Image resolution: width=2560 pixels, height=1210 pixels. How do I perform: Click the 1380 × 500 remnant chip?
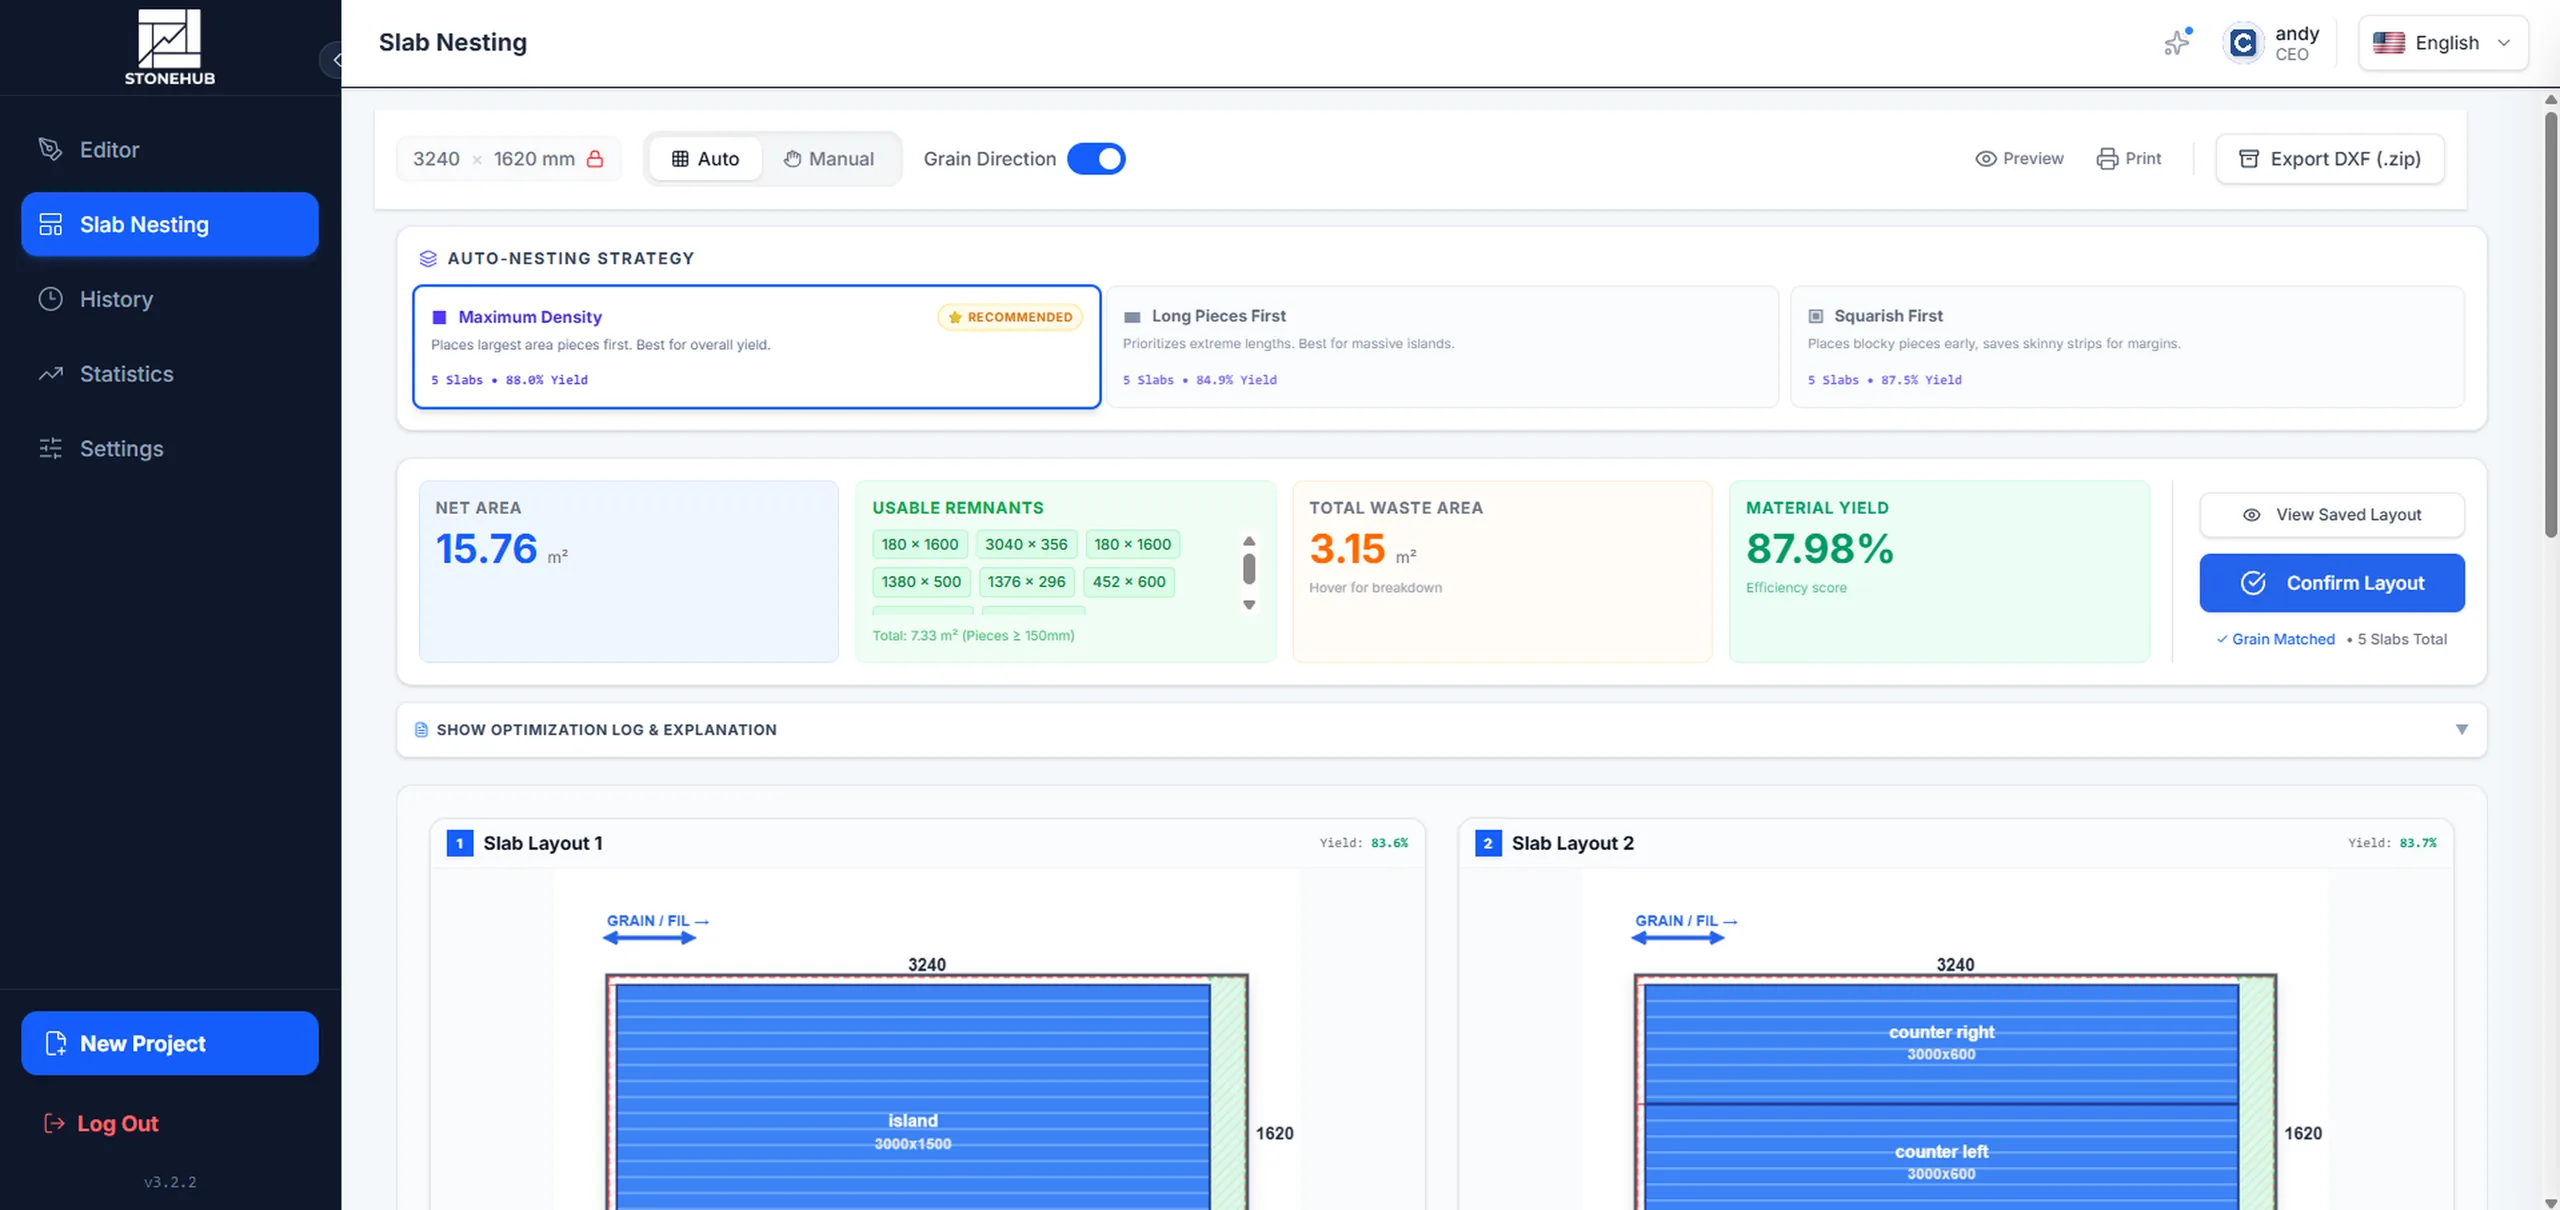coord(921,582)
